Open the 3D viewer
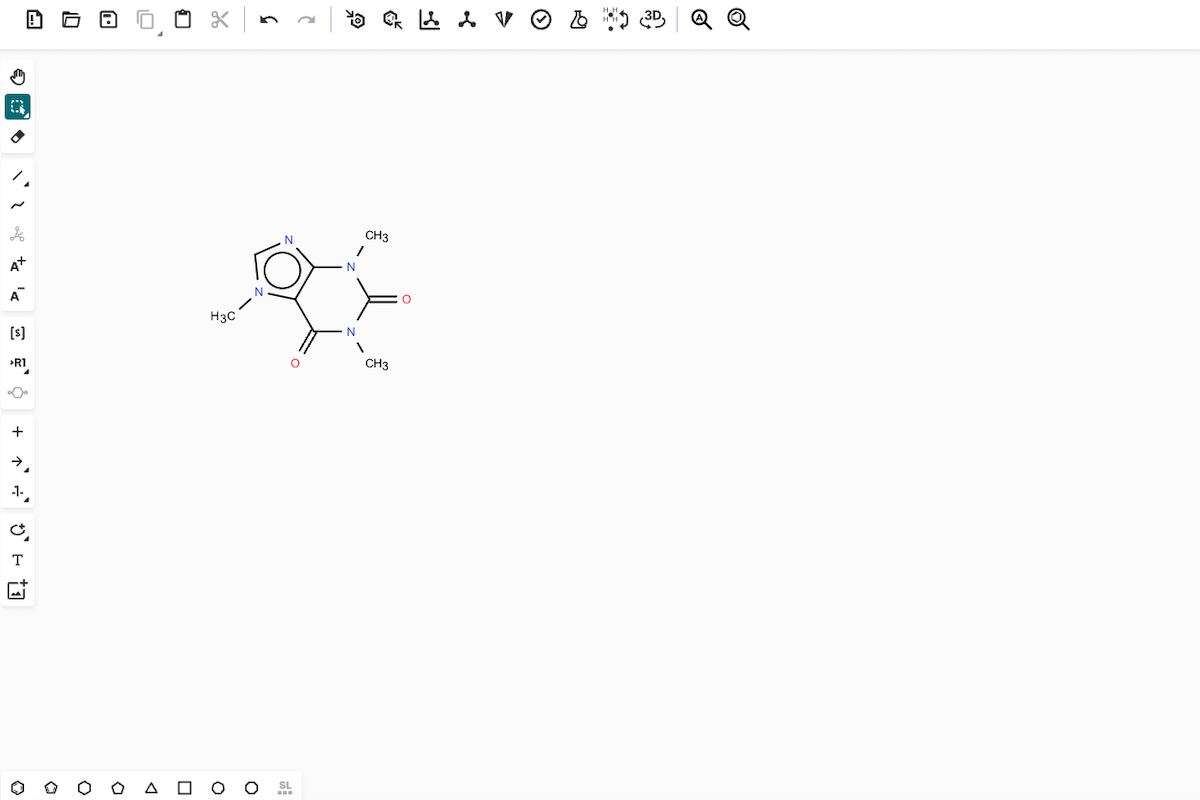 [653, 20]
